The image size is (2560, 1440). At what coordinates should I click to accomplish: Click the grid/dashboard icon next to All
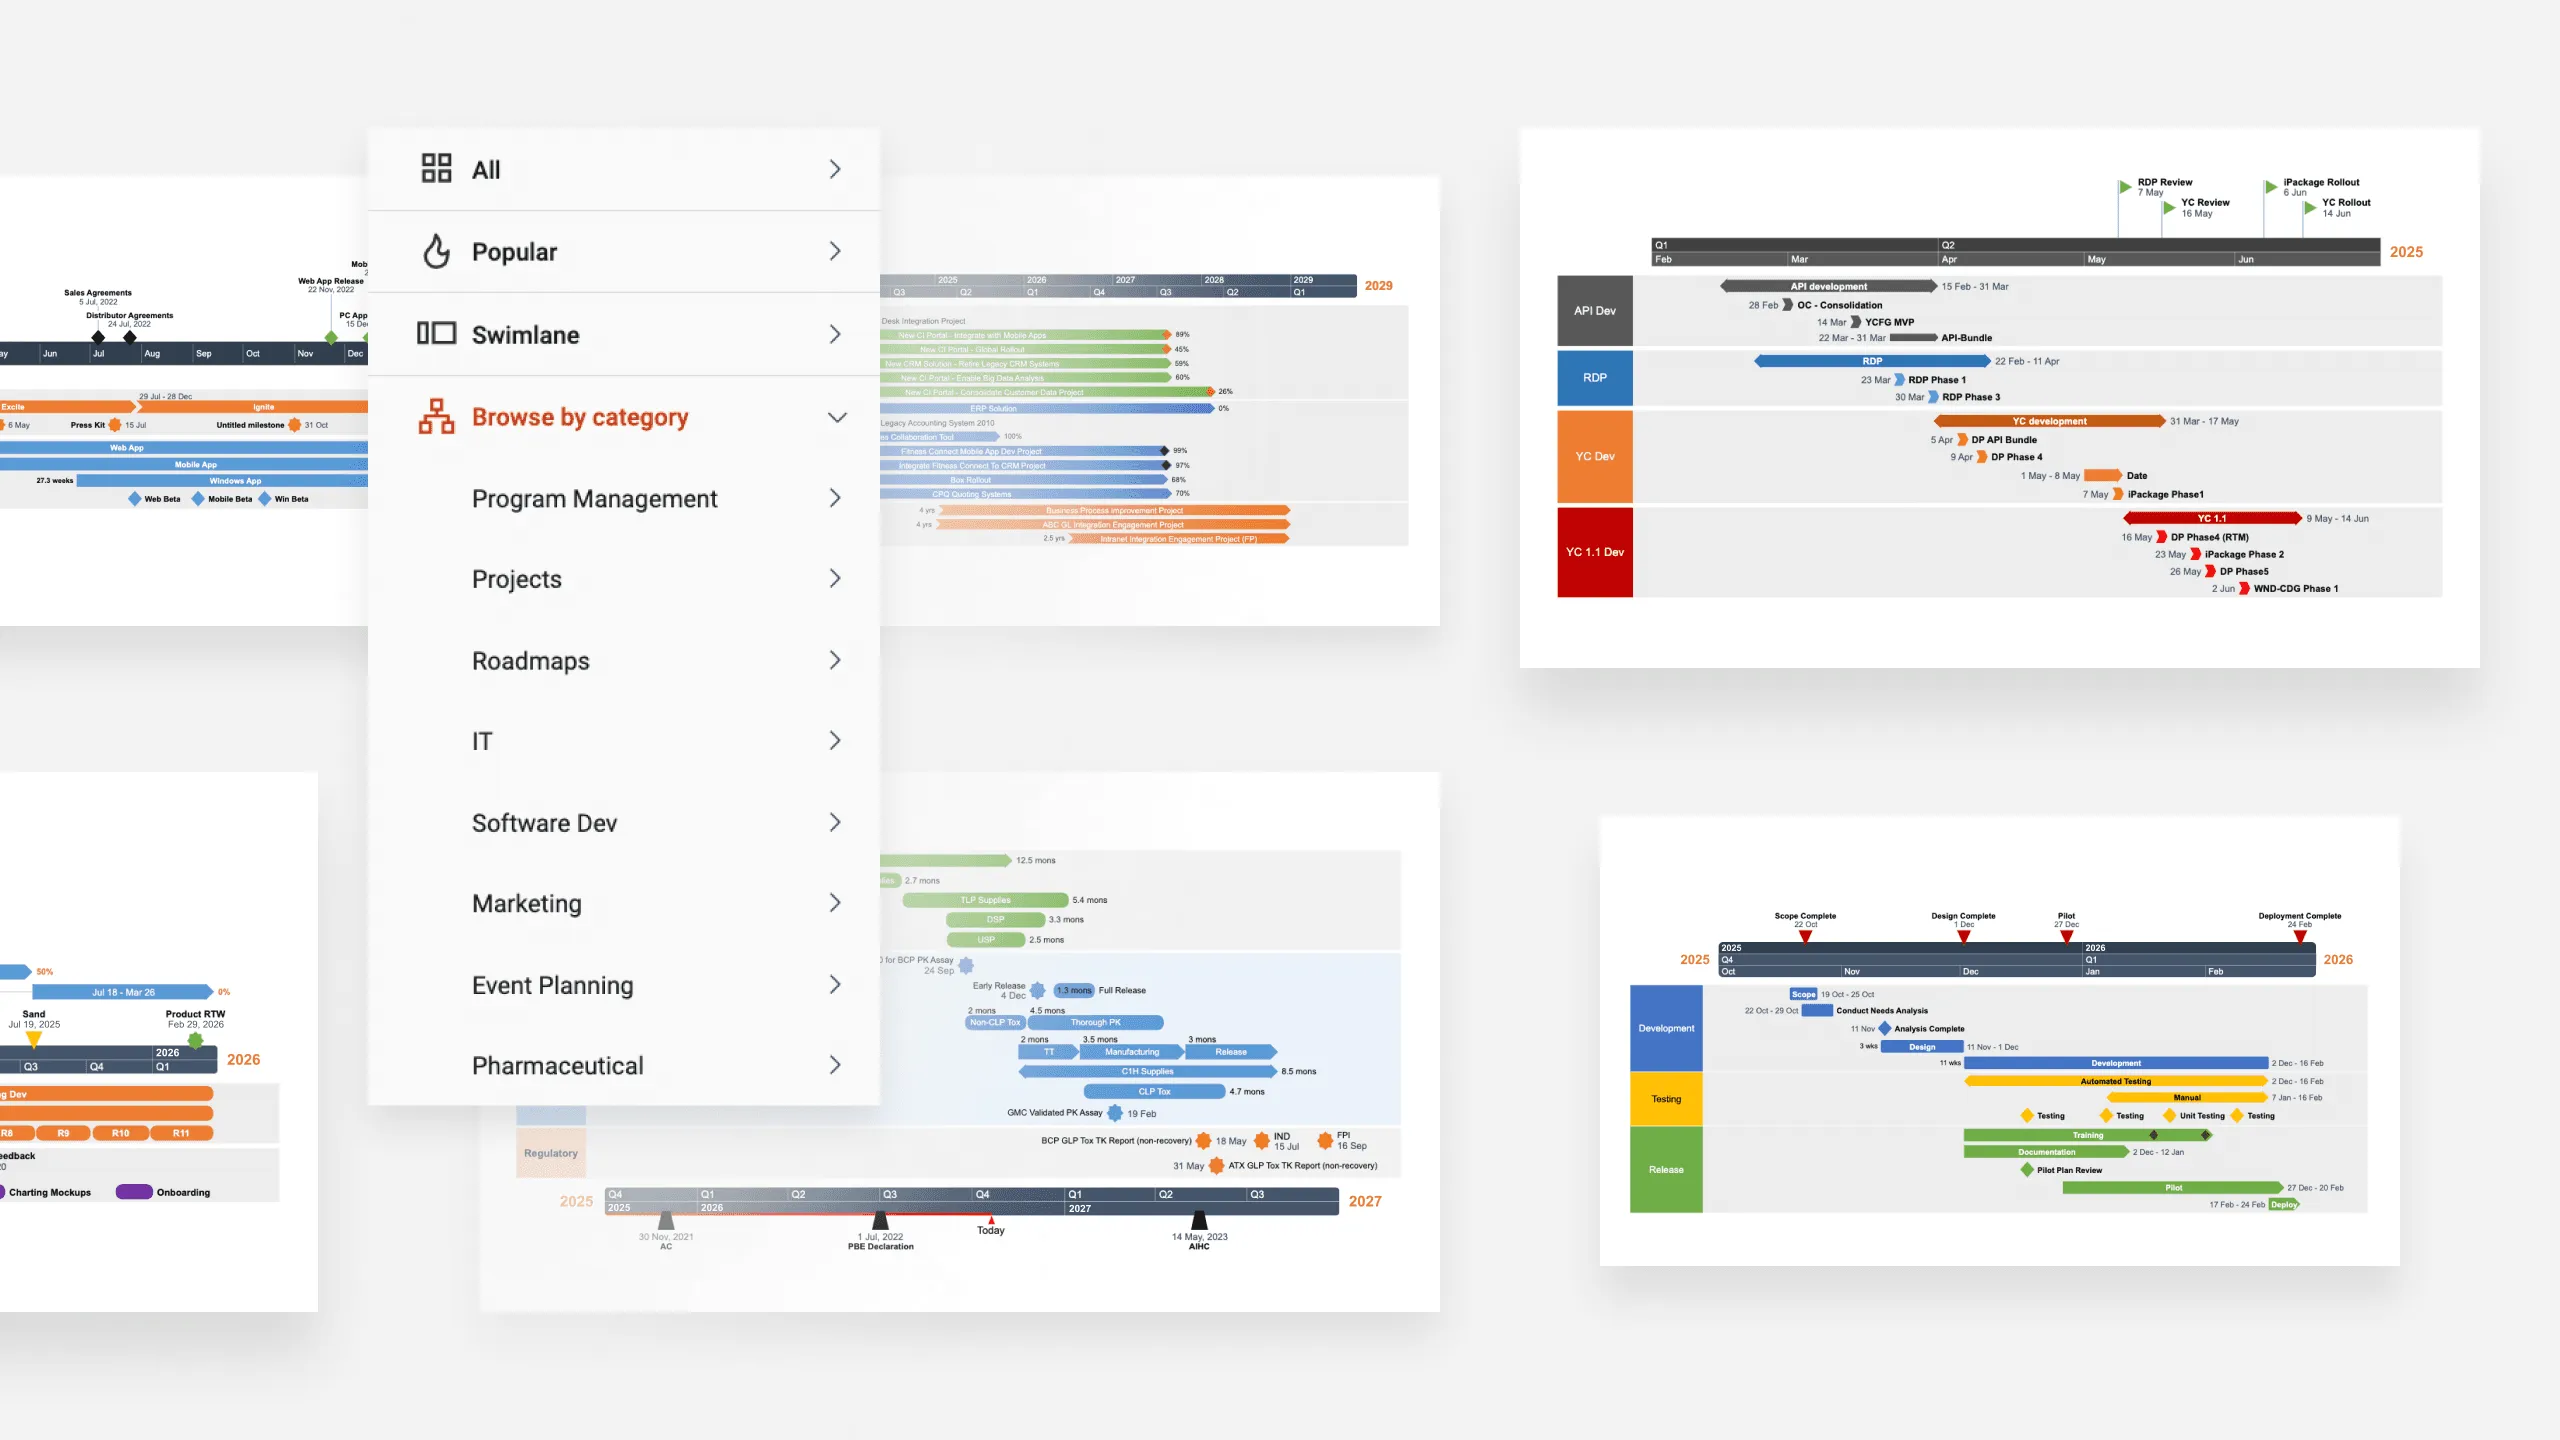tap(436, 167)
